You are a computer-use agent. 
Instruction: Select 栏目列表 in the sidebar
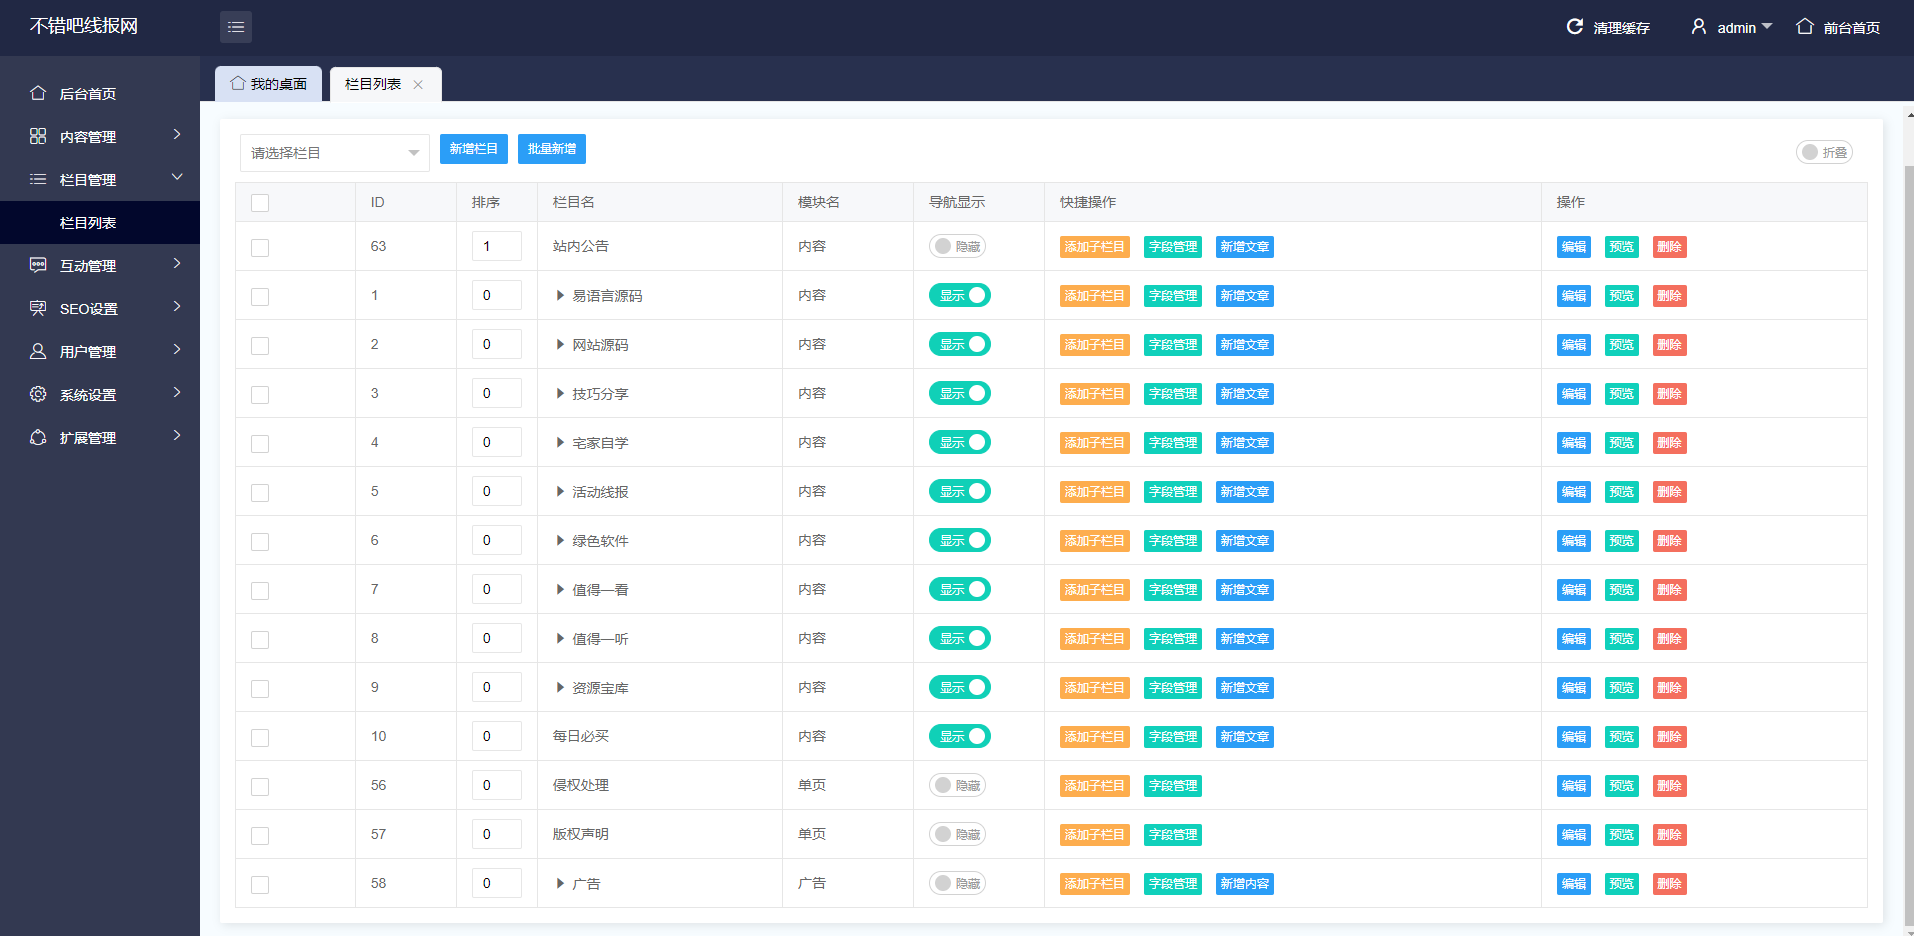[x=88, y=222]
